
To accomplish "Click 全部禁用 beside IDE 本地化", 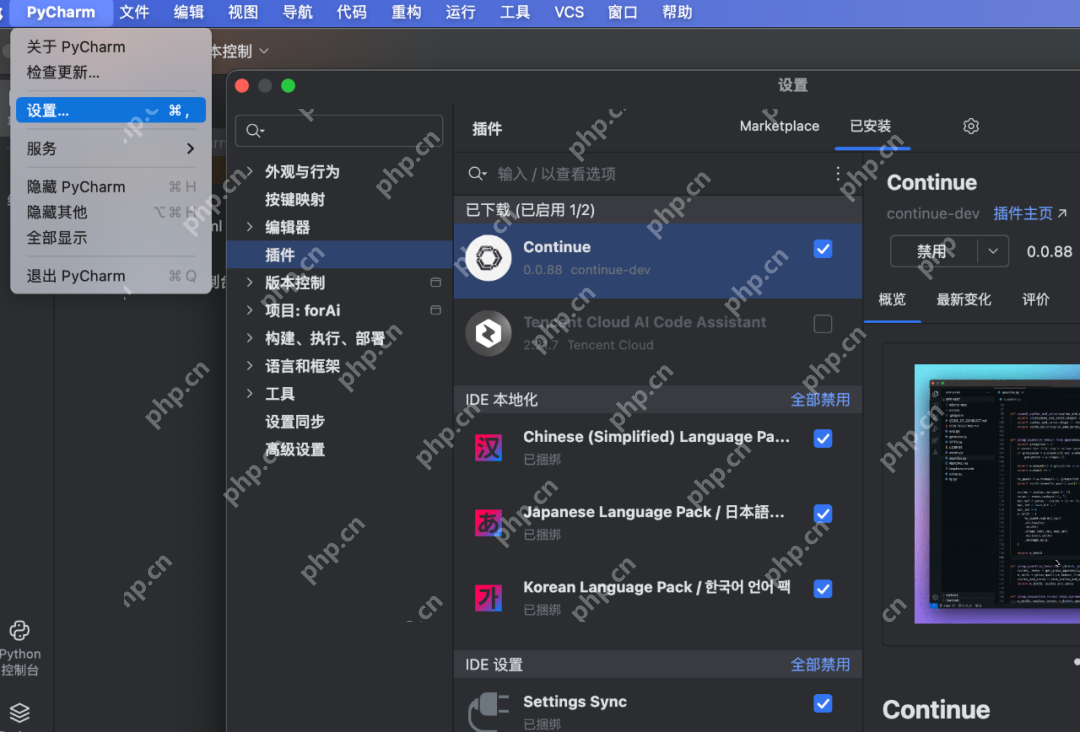I will tap(820, 400).
